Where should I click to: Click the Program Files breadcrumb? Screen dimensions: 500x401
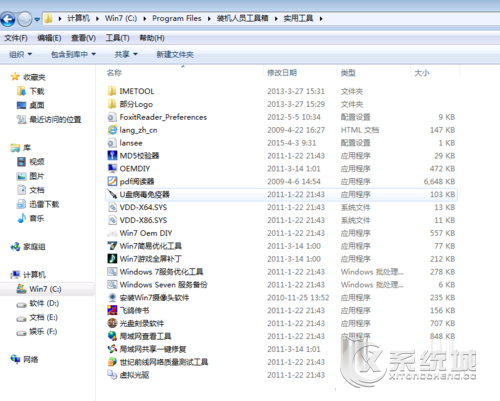[x=177, y=18]
